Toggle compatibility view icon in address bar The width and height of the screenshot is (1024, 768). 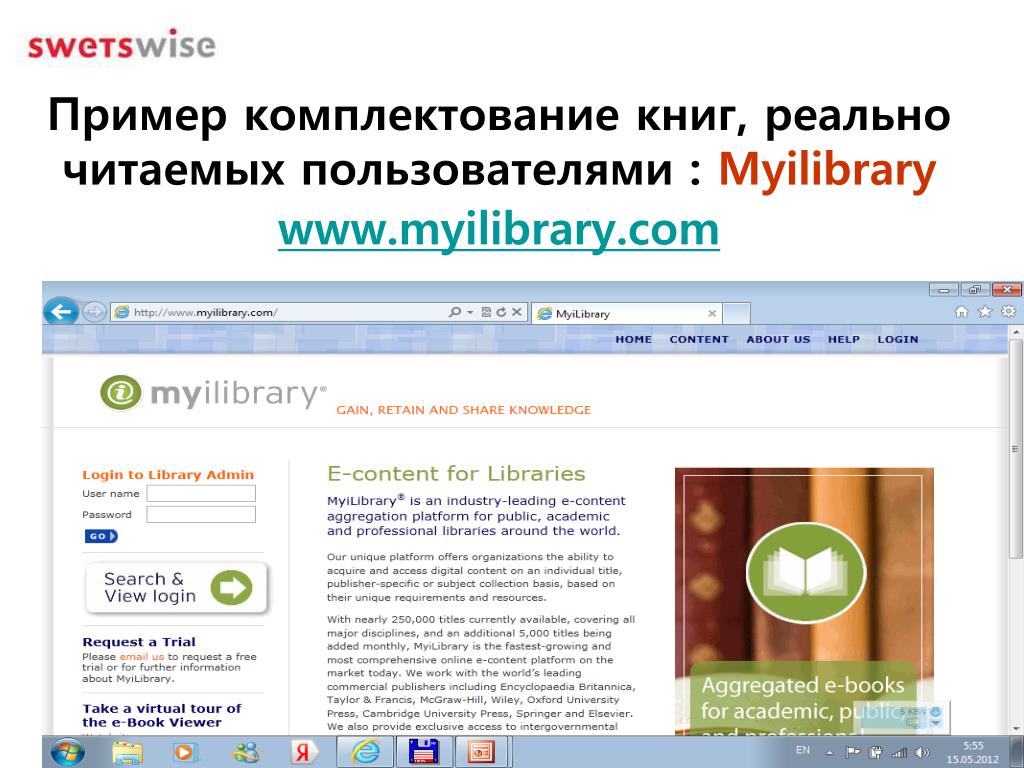click(x=486, y=312)
